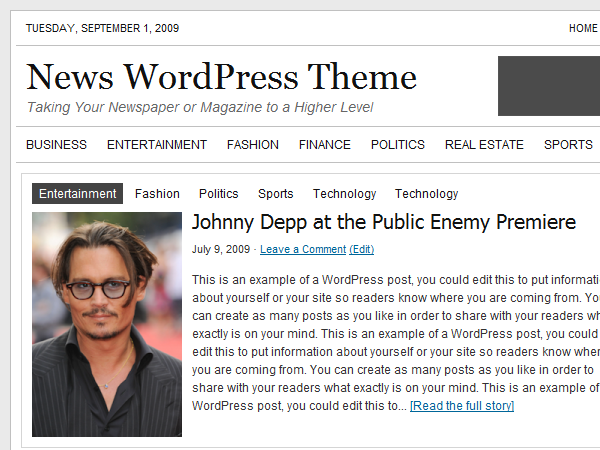The width and height of the screenshot is (600, 450).
Task: Click the Leave a Comment link
Action: 303,249
